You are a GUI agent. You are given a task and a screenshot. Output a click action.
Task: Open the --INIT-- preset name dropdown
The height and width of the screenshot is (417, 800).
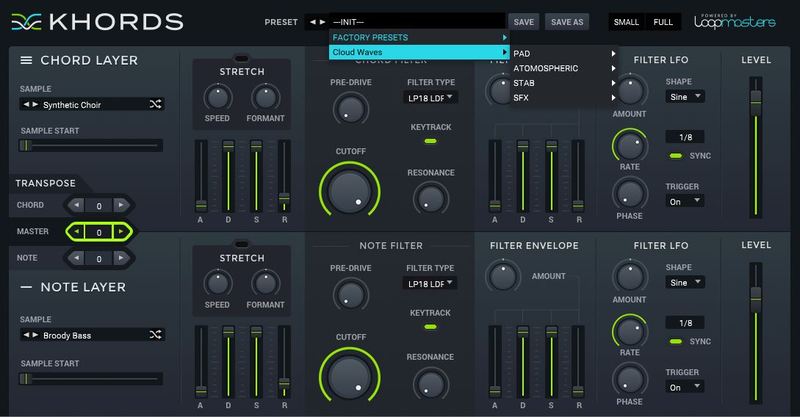click(x=417, y=22)
